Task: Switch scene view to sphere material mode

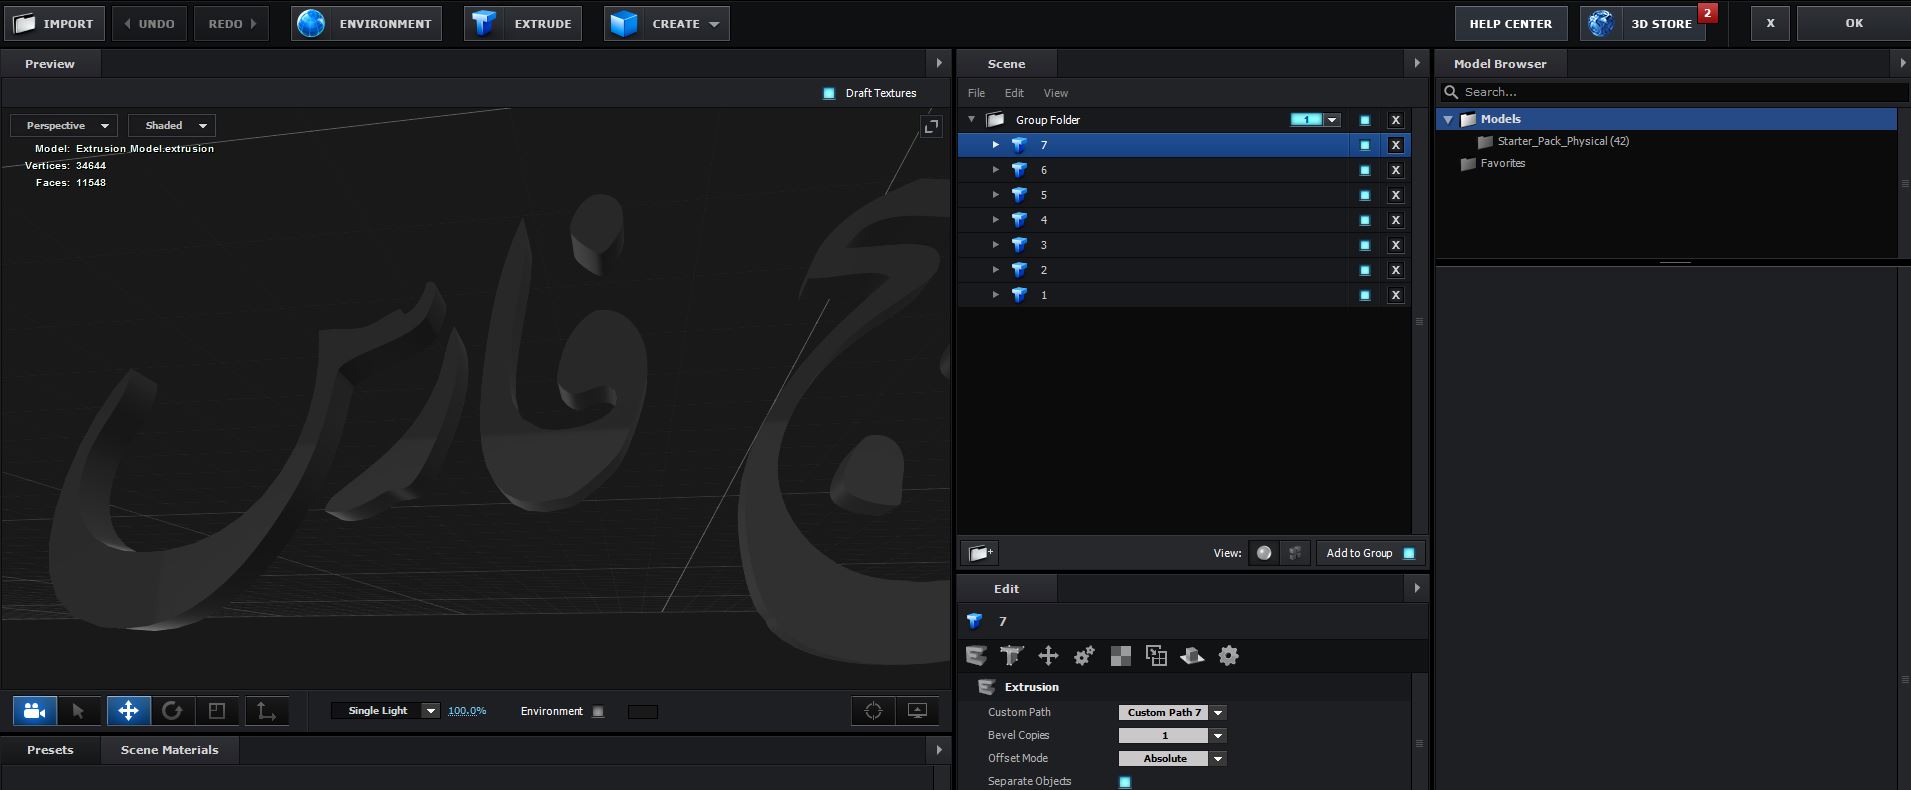Action: click(1264, 553)
